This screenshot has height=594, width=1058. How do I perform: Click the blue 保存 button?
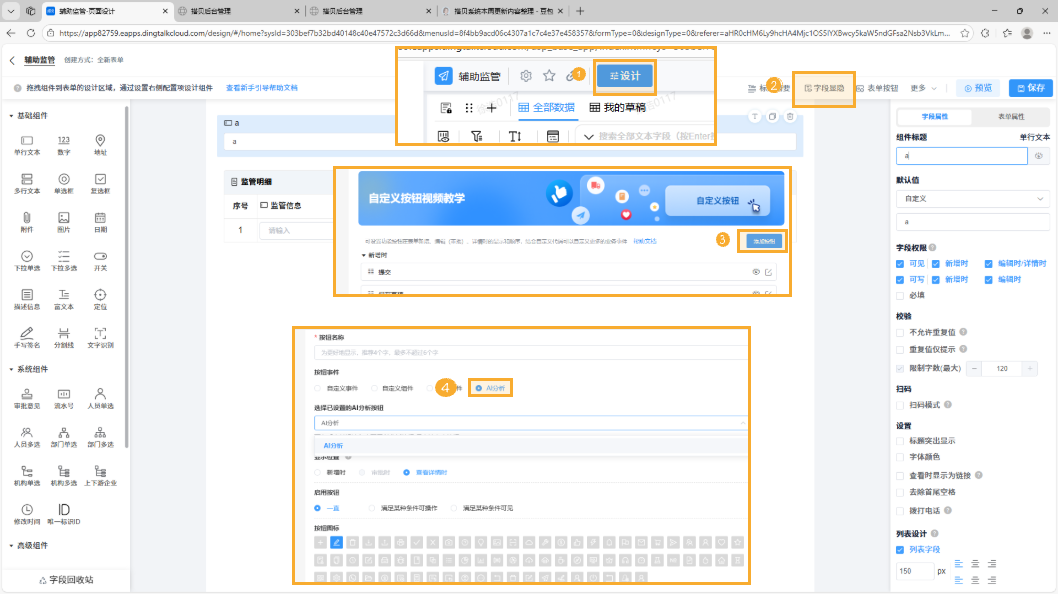[1030, 88]
